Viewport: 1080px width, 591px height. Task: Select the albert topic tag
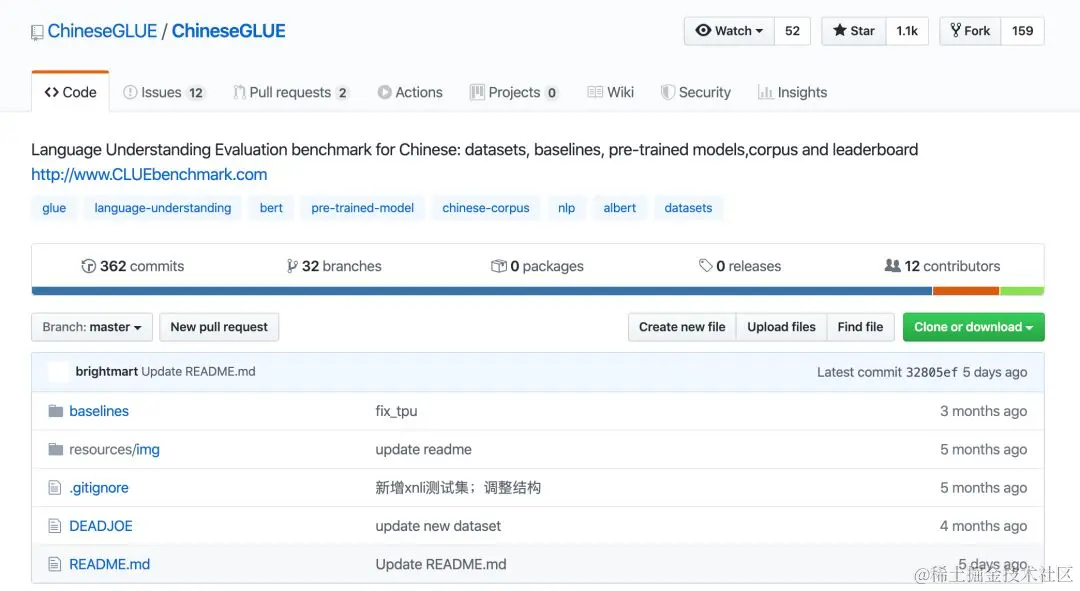tap(619, 208)
